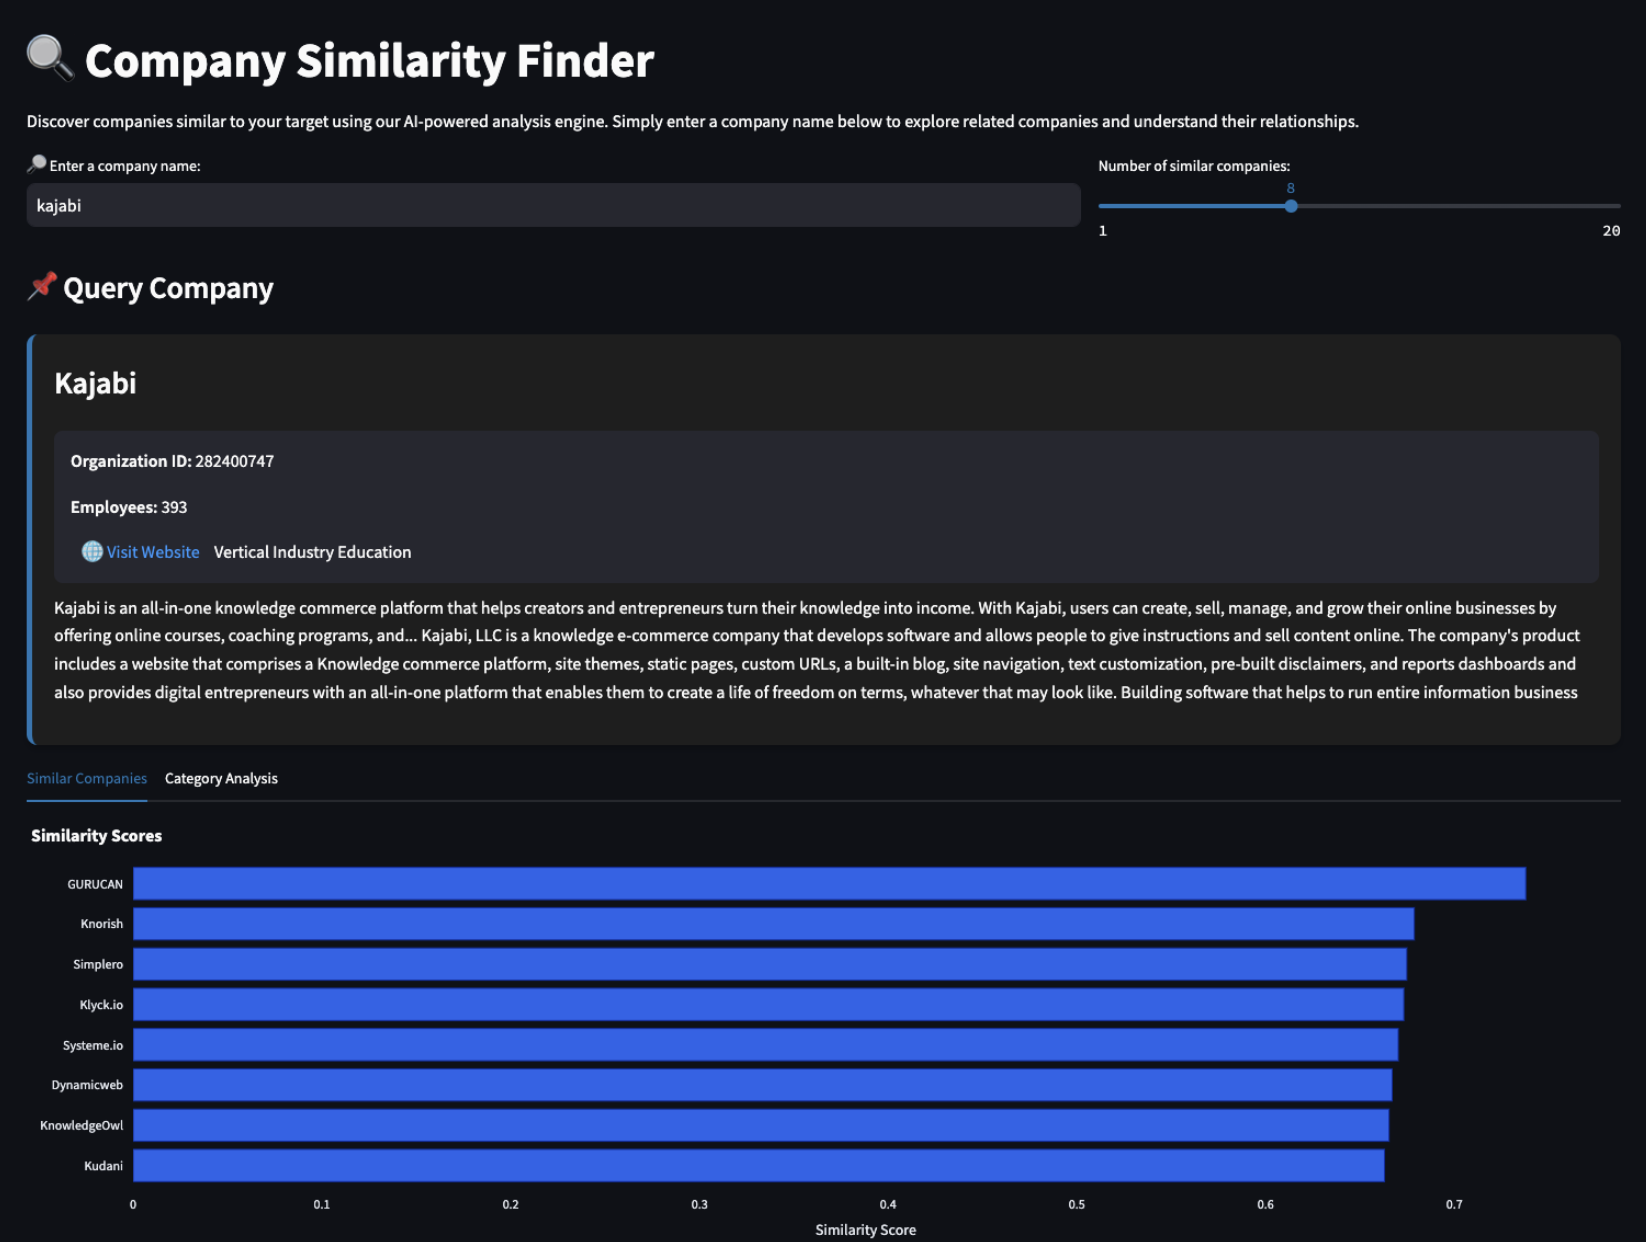Select the Similar Companies tab
This screenshot has height=1242, width=1646.
coord(87,778)
